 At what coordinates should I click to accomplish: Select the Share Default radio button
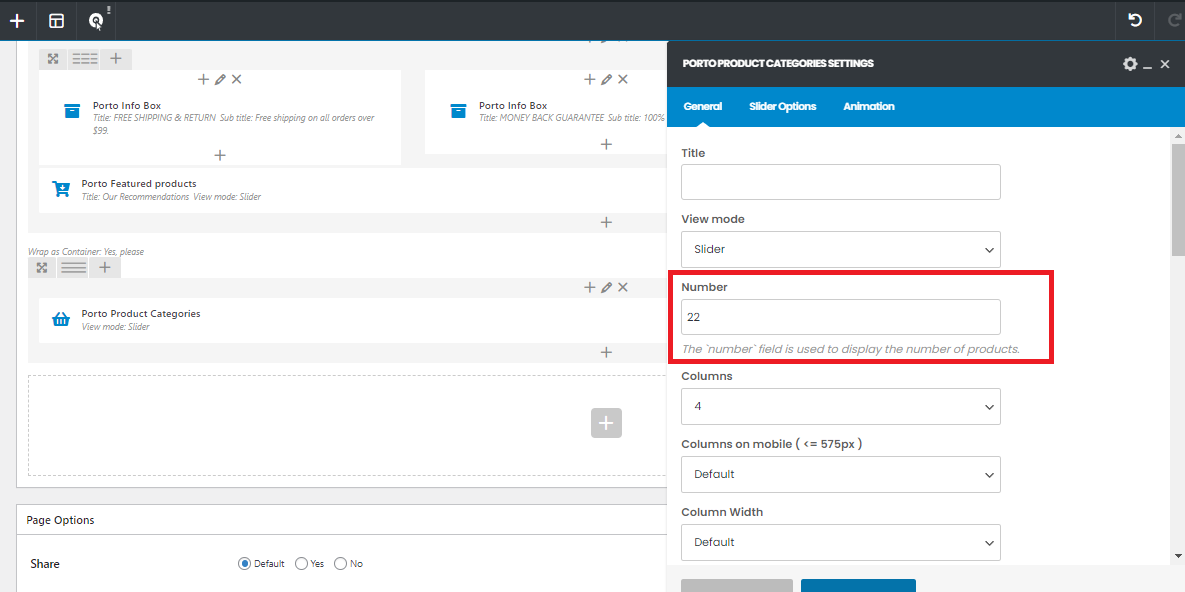click(x=244, y=563)
